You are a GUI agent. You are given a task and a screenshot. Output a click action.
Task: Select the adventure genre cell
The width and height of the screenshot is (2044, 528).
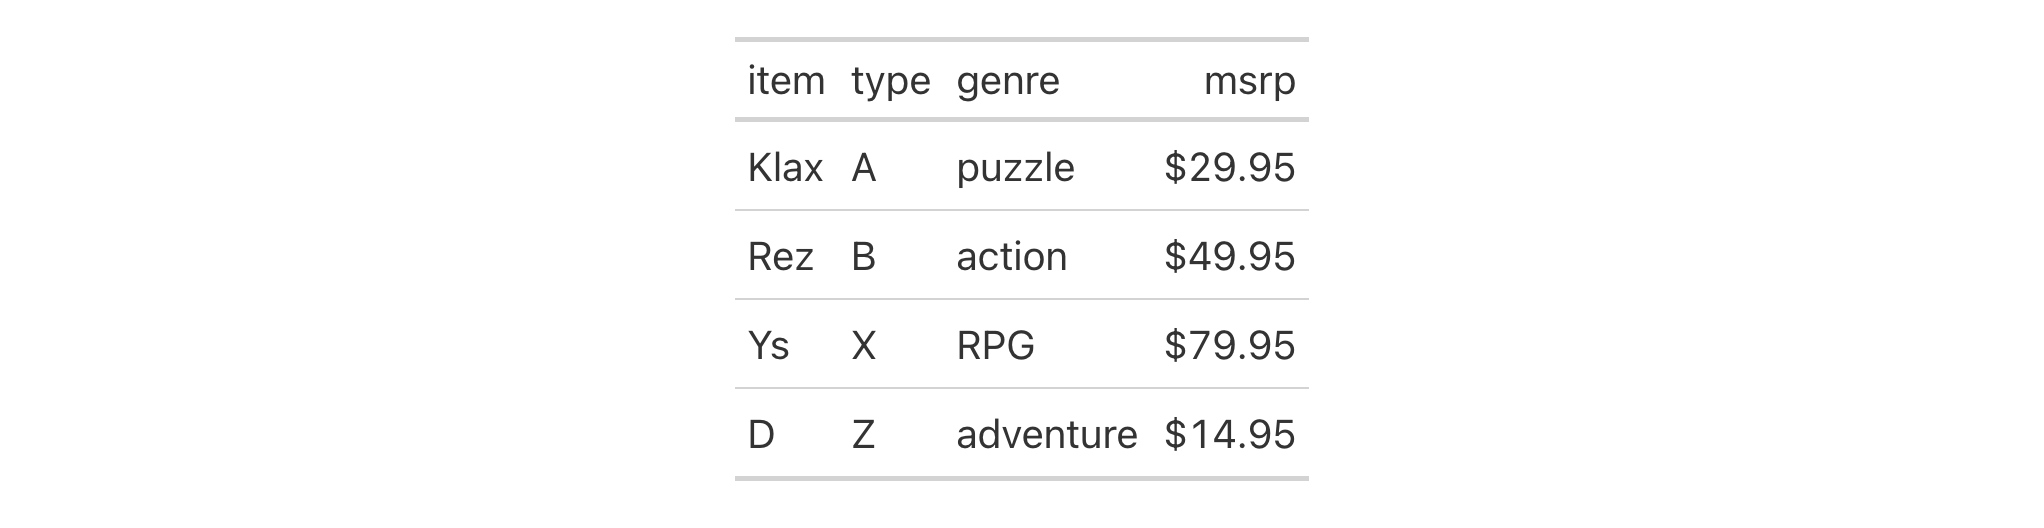click(x=1047, y=434)
